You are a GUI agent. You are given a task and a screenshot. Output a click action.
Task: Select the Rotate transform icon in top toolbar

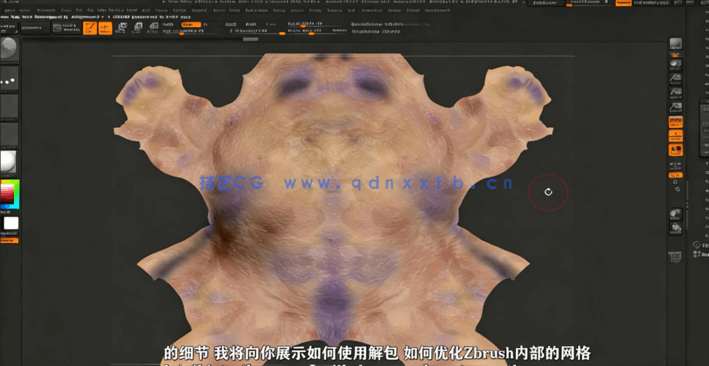(154, 28)
